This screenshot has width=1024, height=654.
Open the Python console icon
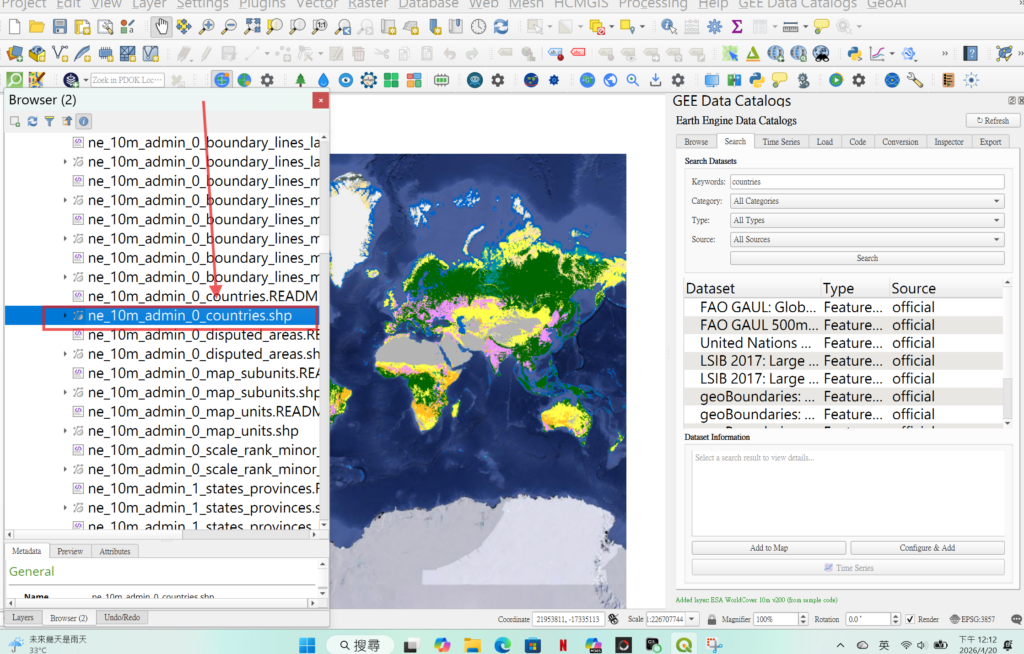coord(854,53)
